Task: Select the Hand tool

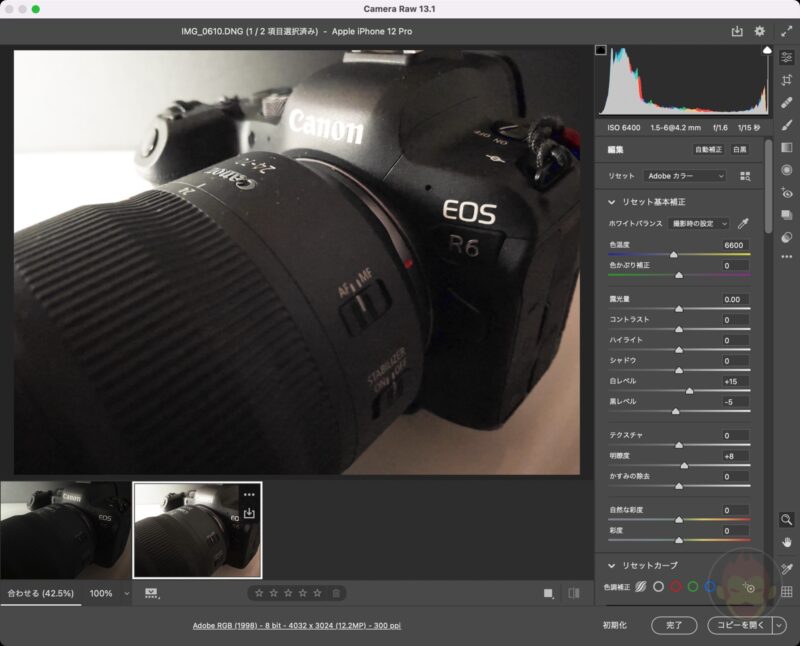Action: [x=786, y=542]
